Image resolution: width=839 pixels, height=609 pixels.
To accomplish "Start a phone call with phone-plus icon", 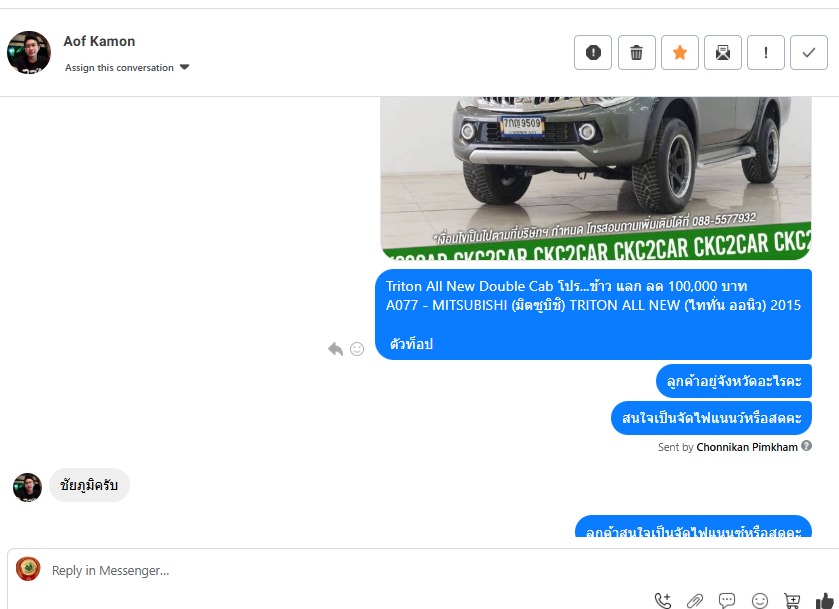I will click(662, 600).
